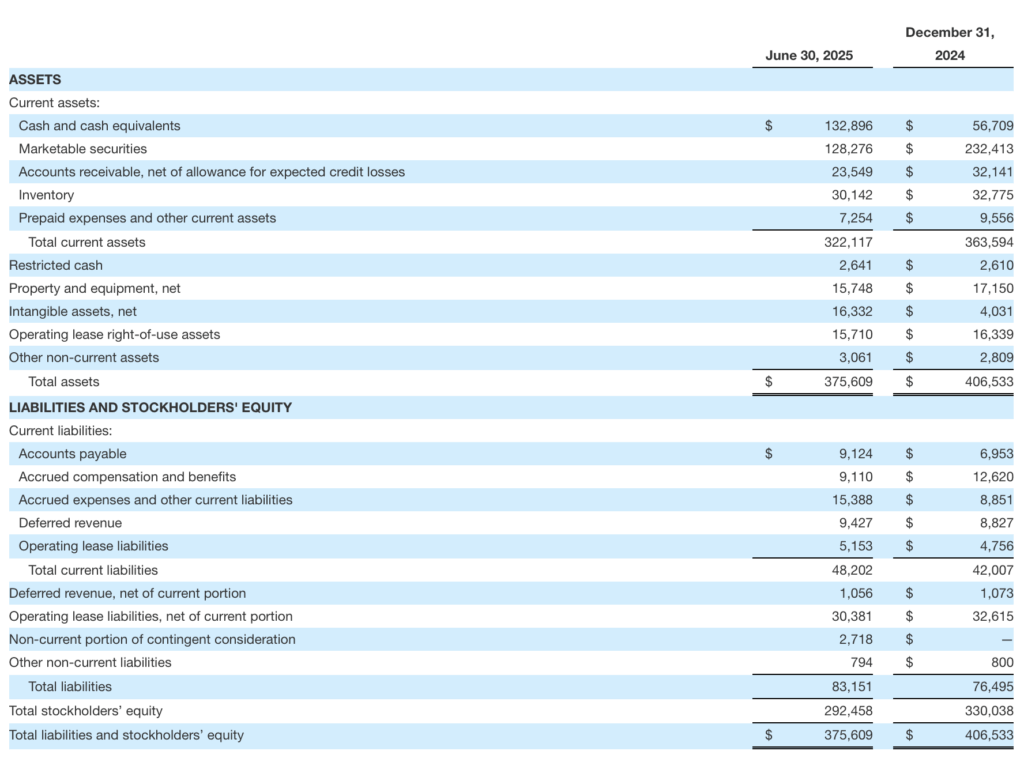The height and width of the screenshot is (762, 1024).
Task: Click the 'Current assets:' label
Action: tap(54, 103)
